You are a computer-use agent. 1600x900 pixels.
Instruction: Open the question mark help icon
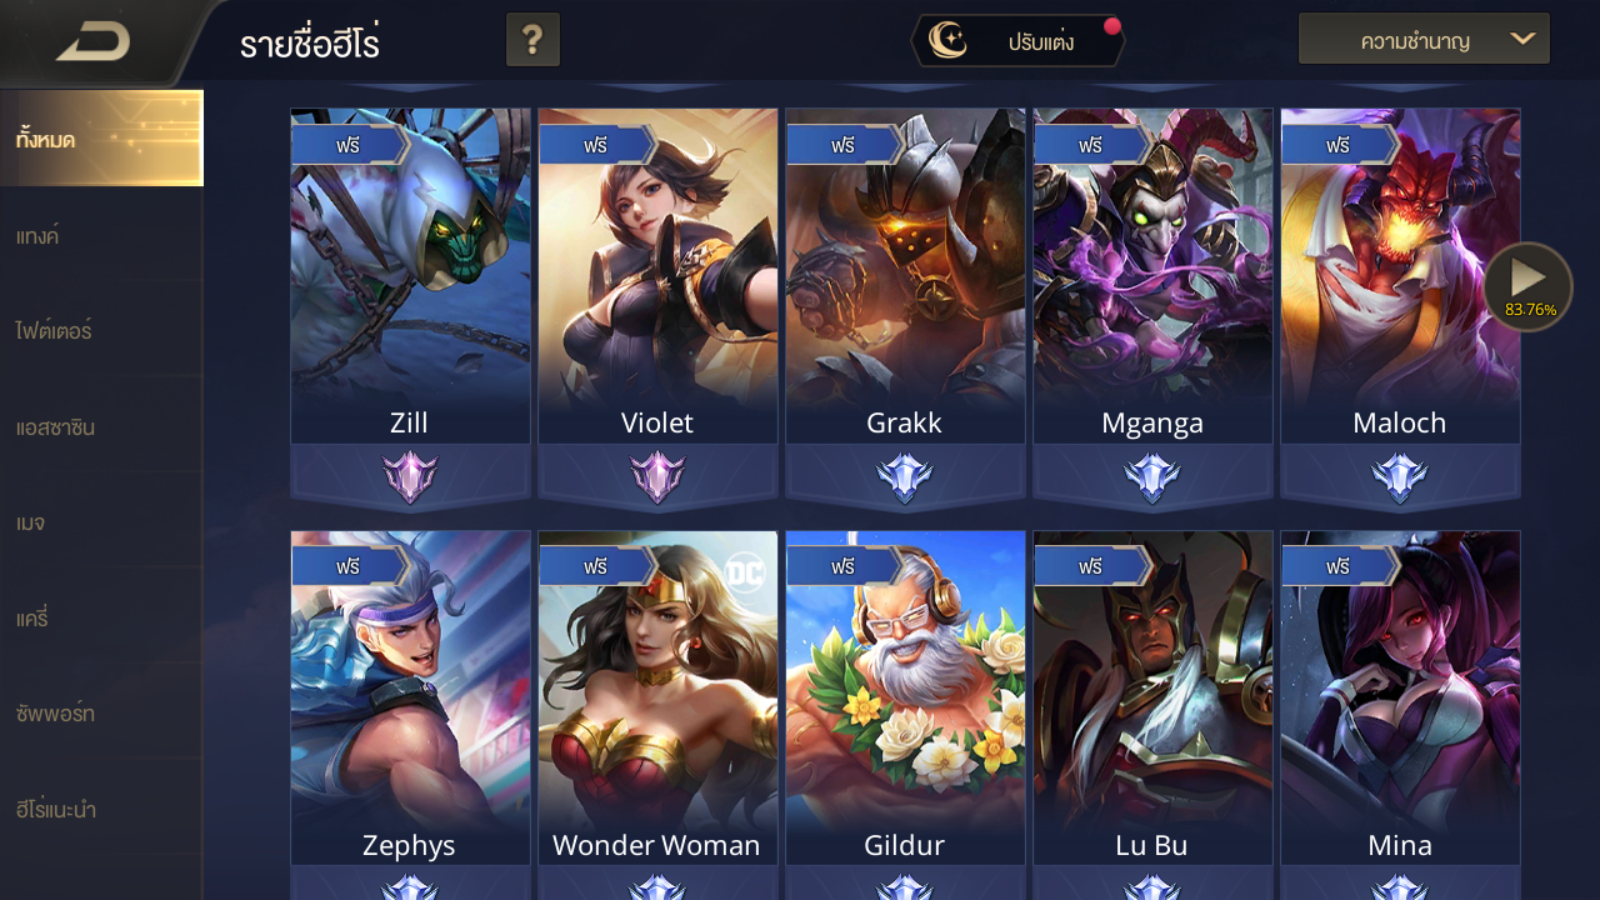click(532, 40)
